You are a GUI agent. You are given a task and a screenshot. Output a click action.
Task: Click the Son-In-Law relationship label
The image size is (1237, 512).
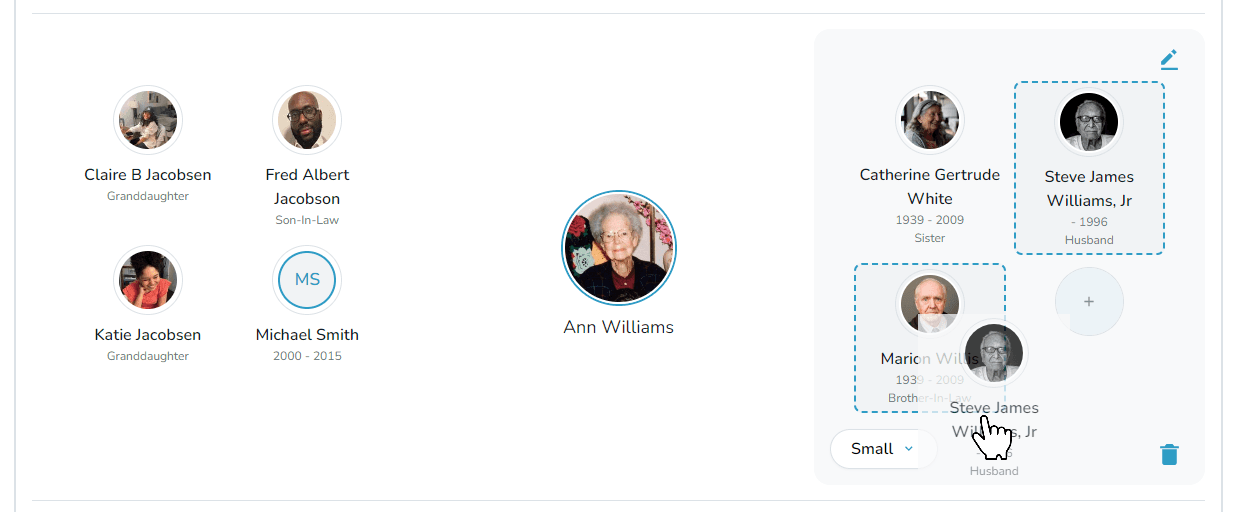tap(307, 220)
